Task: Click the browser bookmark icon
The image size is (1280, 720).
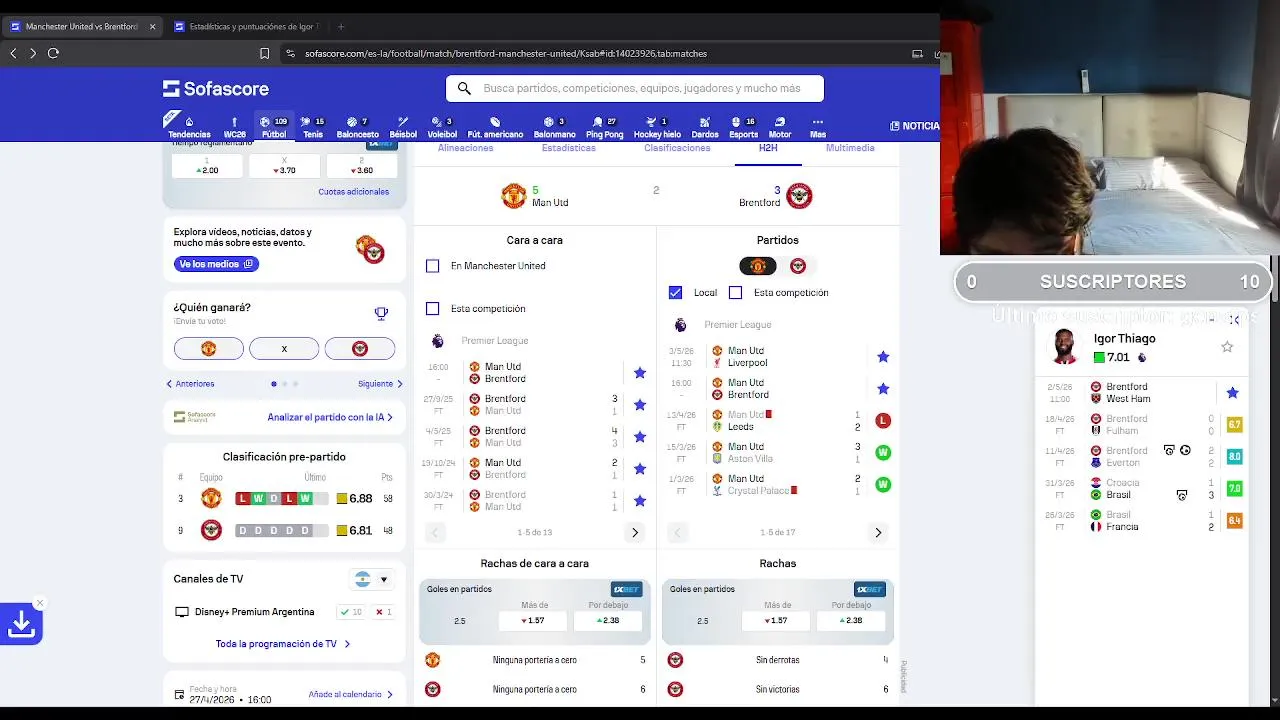Action: pos(264,53)
